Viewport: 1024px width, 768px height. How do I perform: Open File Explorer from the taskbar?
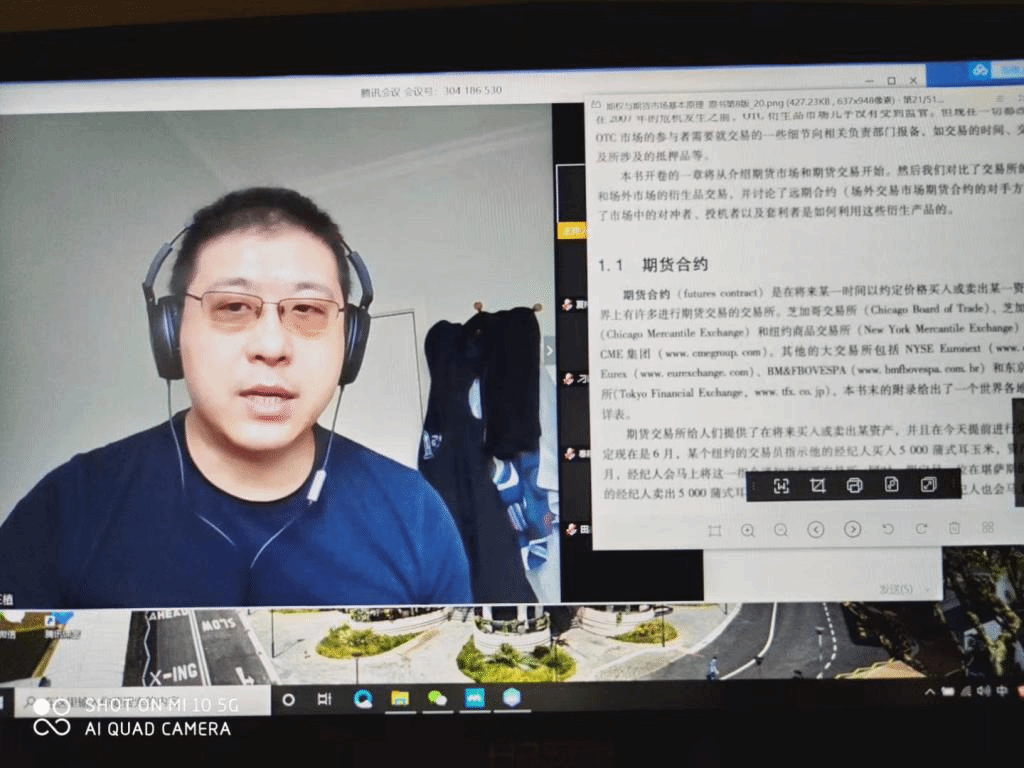[x=400, y=698]
